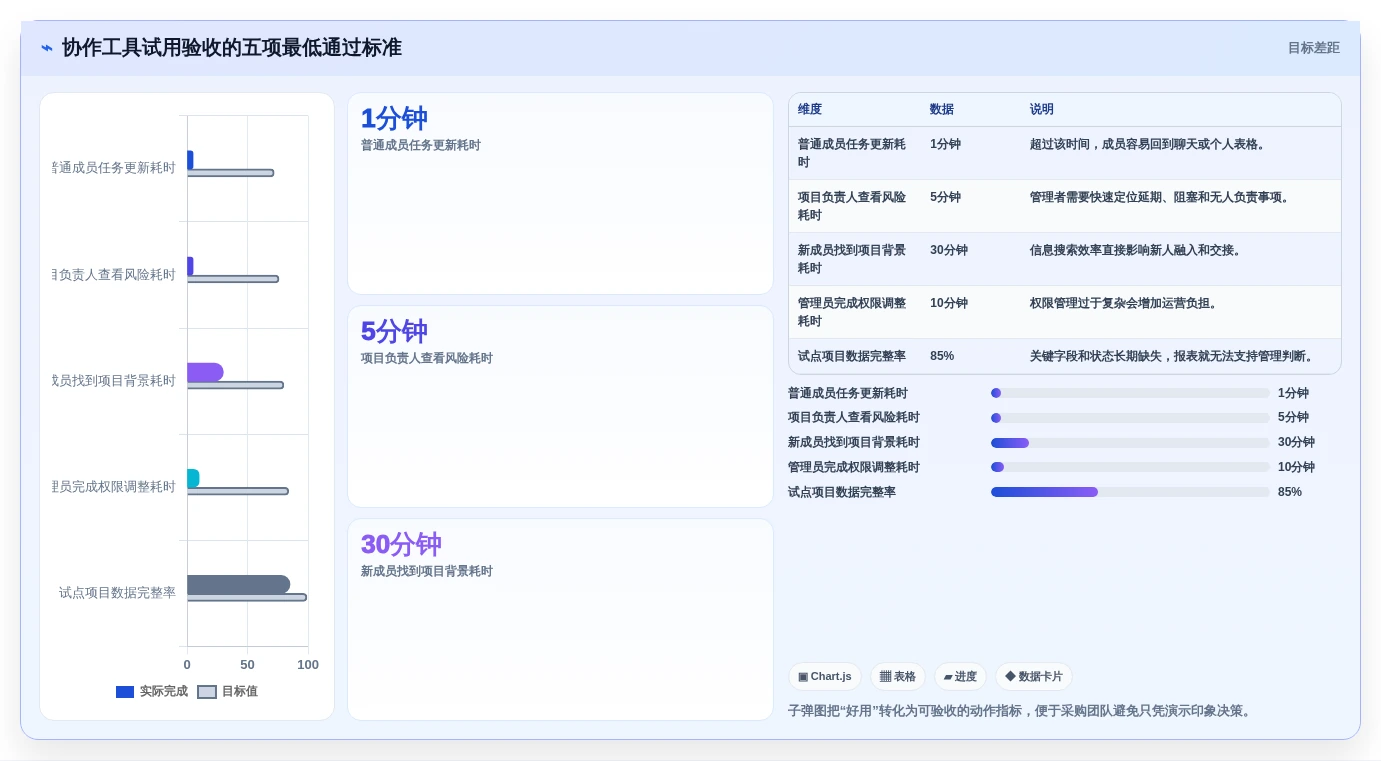Screen dimensions: 1381x761
Task: Click the 试点项目数据完整率 progress bar
Action: point(1130,492)
